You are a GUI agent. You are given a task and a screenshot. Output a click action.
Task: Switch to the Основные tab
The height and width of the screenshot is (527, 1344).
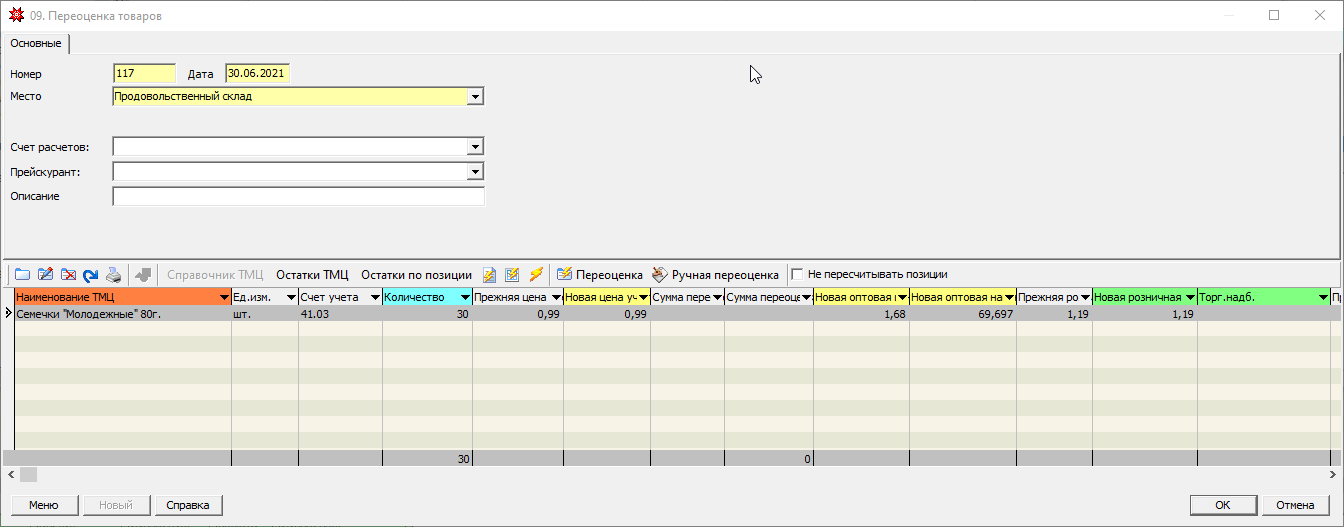37,43
